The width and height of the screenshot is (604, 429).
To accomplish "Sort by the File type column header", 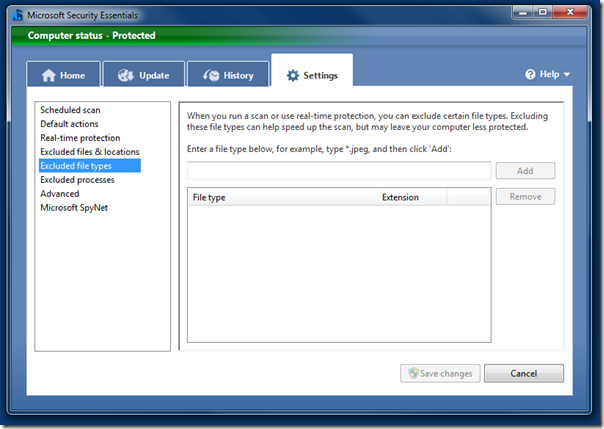I will [x=283, y=197].
